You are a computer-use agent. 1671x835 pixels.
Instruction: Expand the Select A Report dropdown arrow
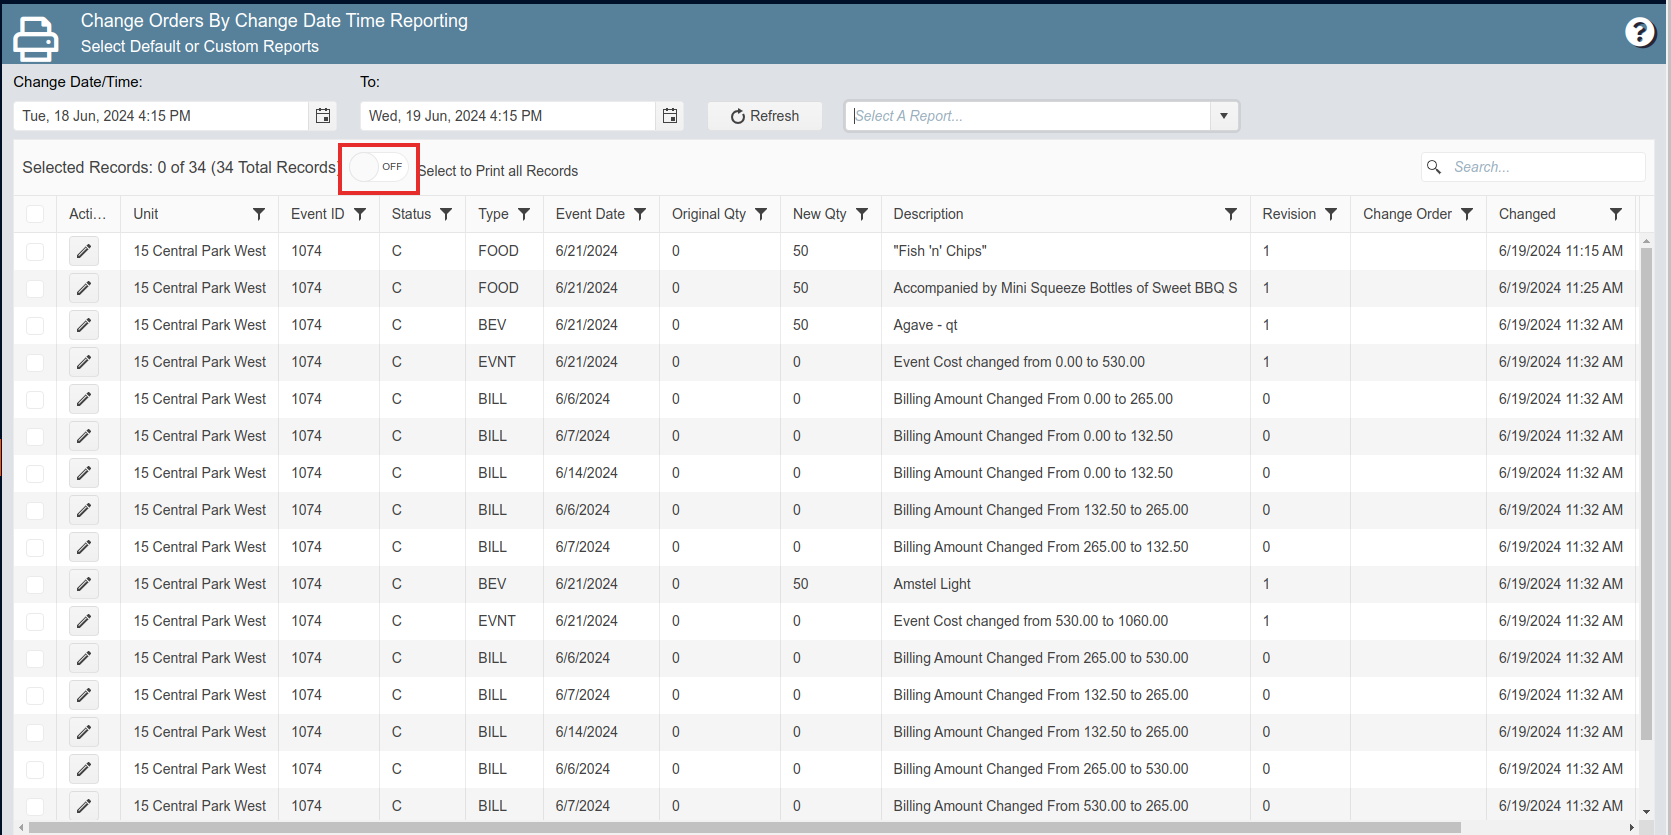pyautogui.click(x=1224, y=116)
